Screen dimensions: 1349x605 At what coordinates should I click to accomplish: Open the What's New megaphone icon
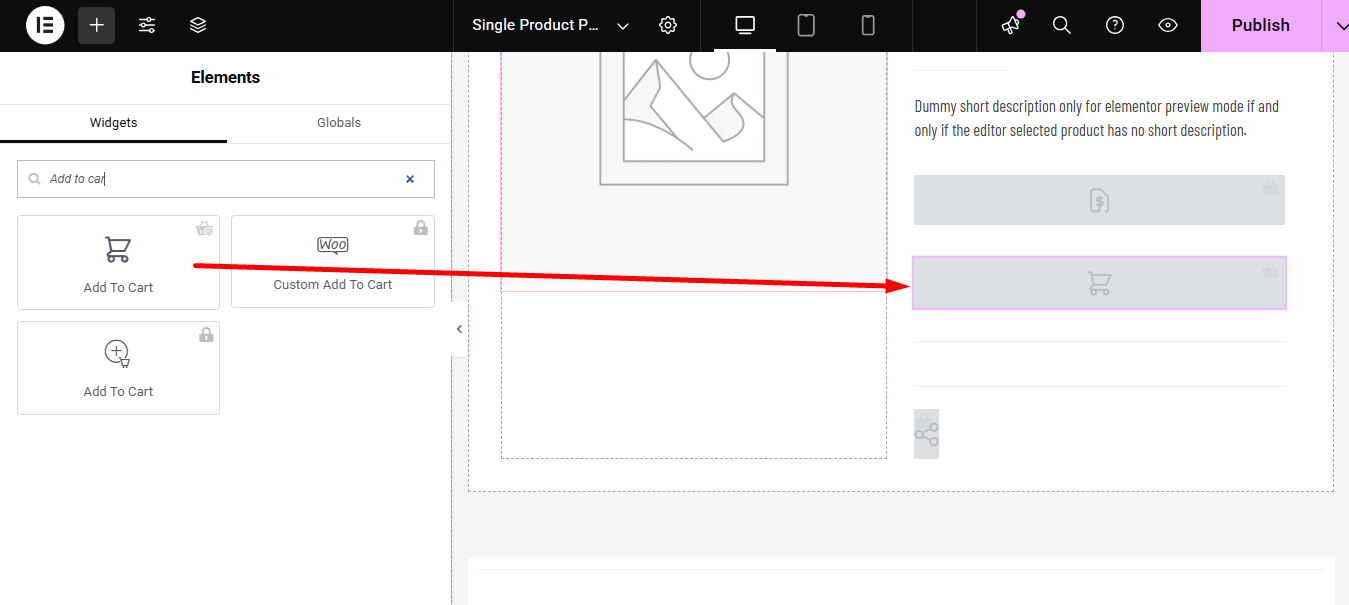click(1009, 25)
